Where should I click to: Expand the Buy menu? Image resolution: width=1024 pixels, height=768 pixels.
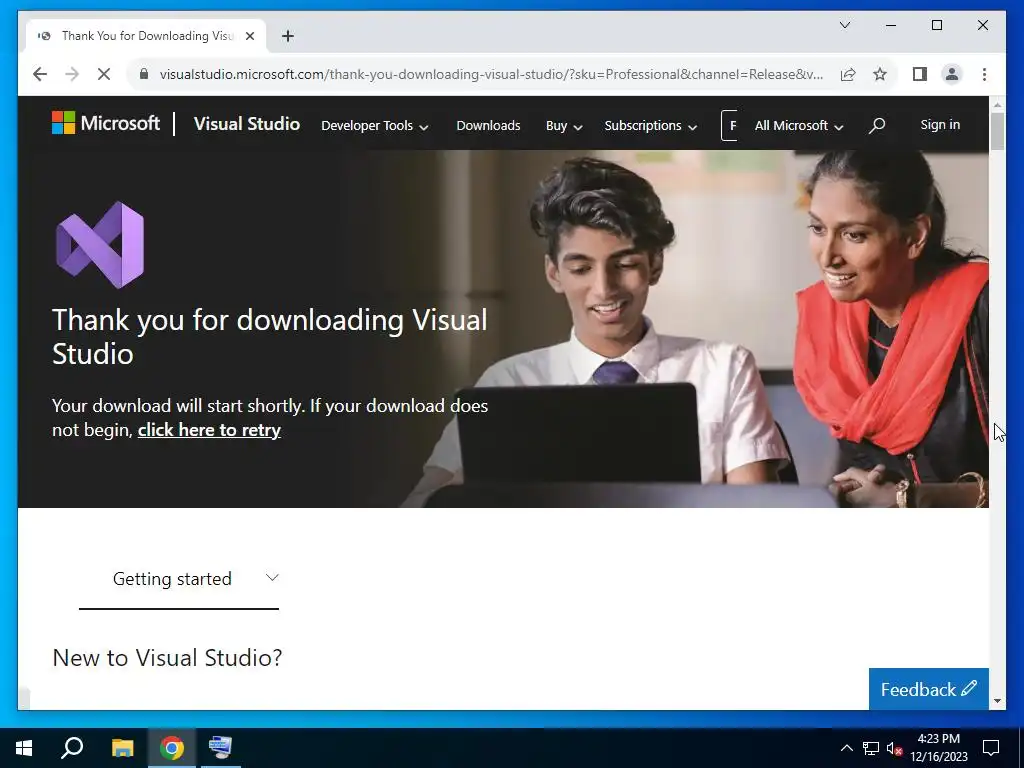pos(564,125)
